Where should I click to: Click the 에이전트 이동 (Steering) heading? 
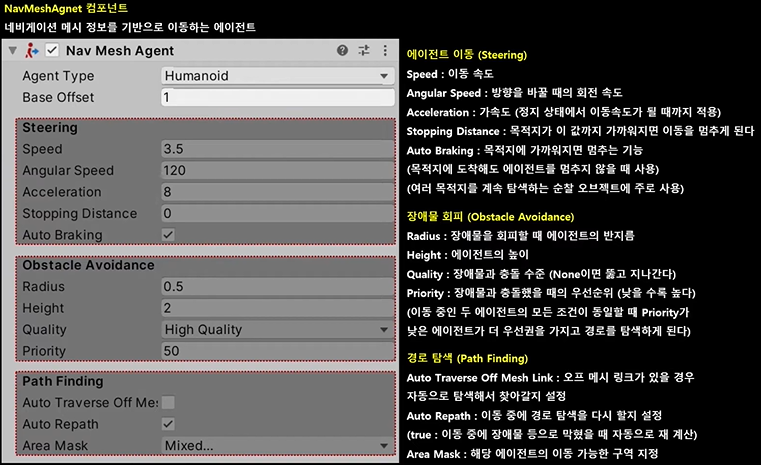[466, 54]
